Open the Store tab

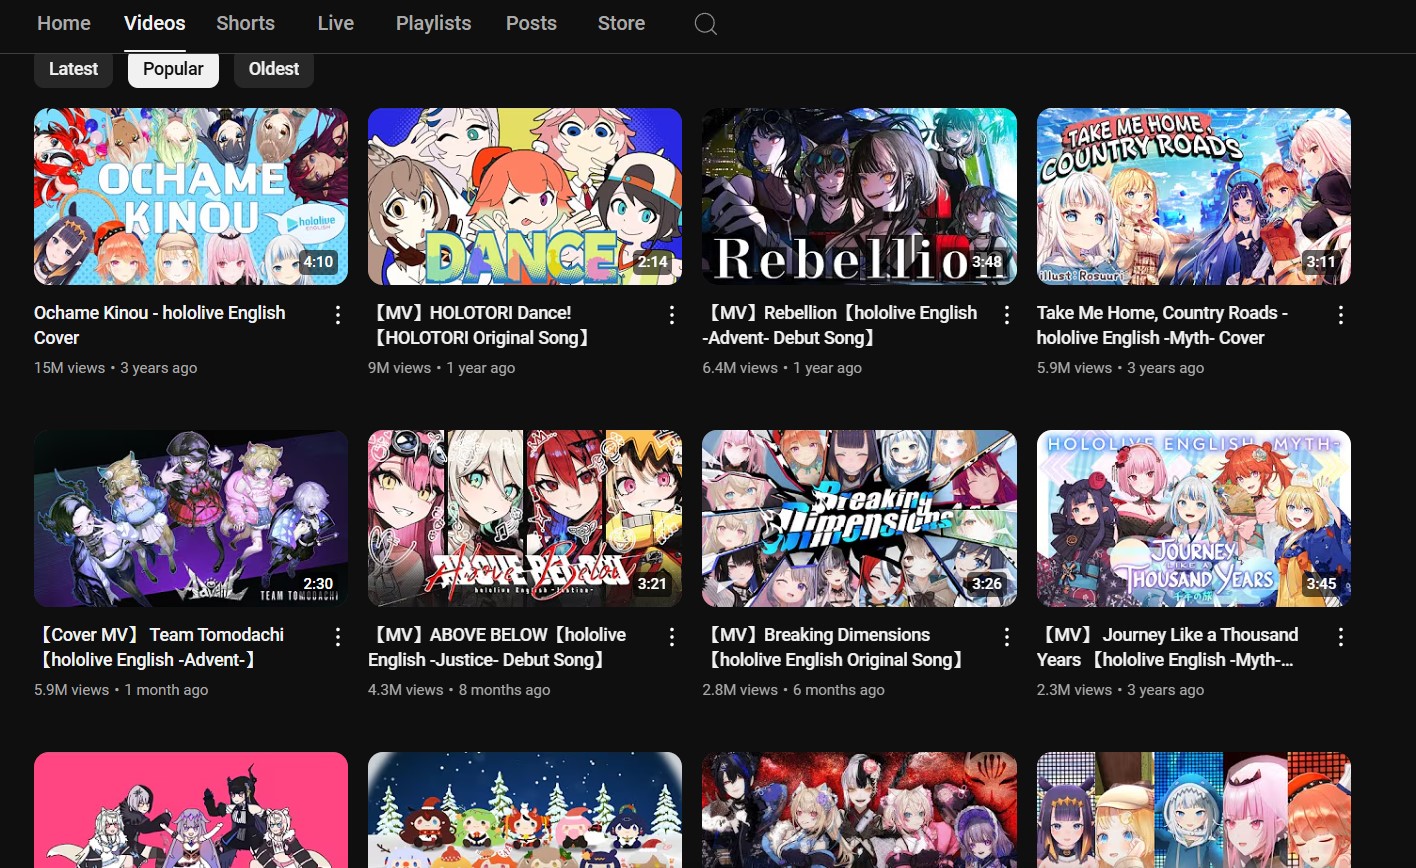point(621,23)
